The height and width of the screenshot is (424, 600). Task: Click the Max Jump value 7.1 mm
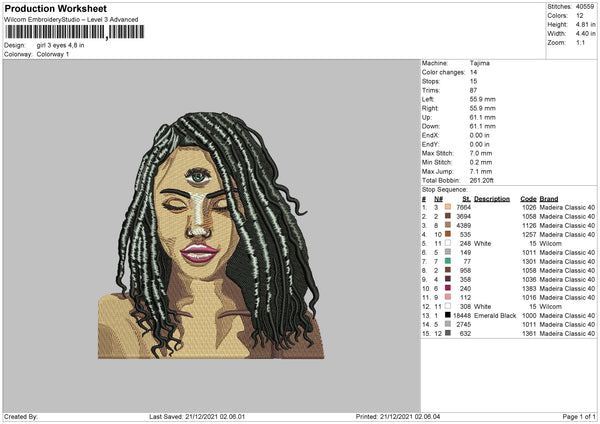pos(481,171)
